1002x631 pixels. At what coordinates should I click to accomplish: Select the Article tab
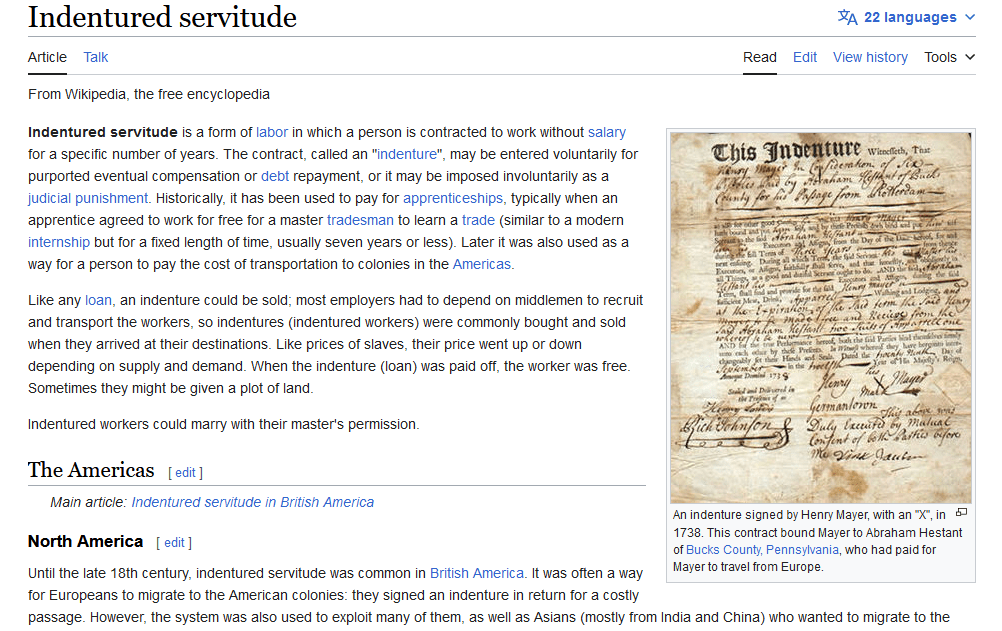click(47, 57)
